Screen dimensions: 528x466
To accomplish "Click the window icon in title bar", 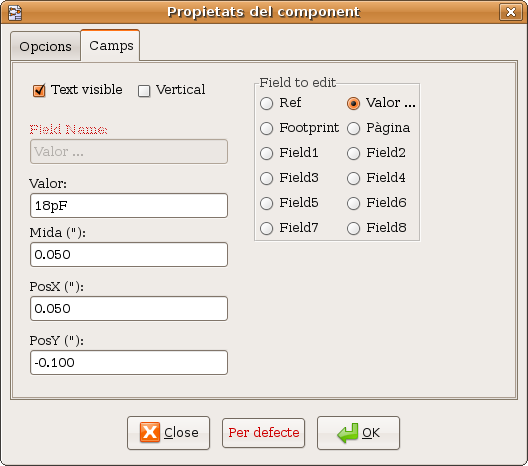I will [15, 13].
